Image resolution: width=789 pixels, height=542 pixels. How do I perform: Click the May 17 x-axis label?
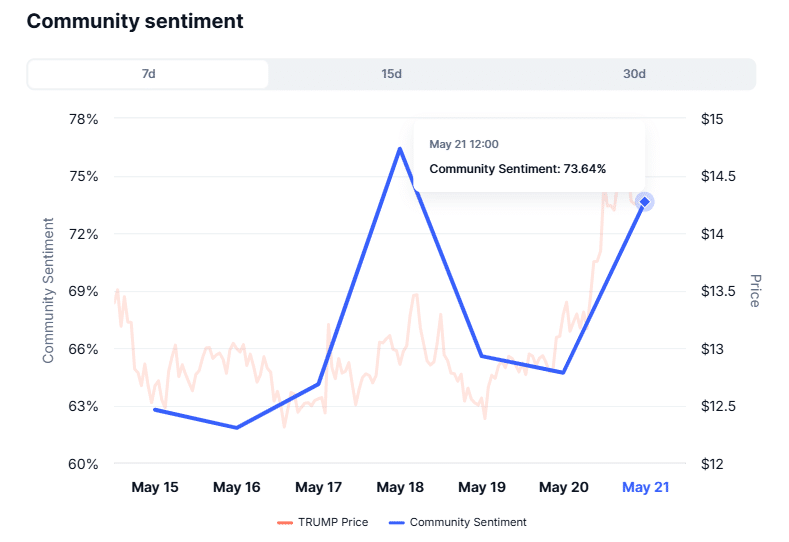coord(319,487)
